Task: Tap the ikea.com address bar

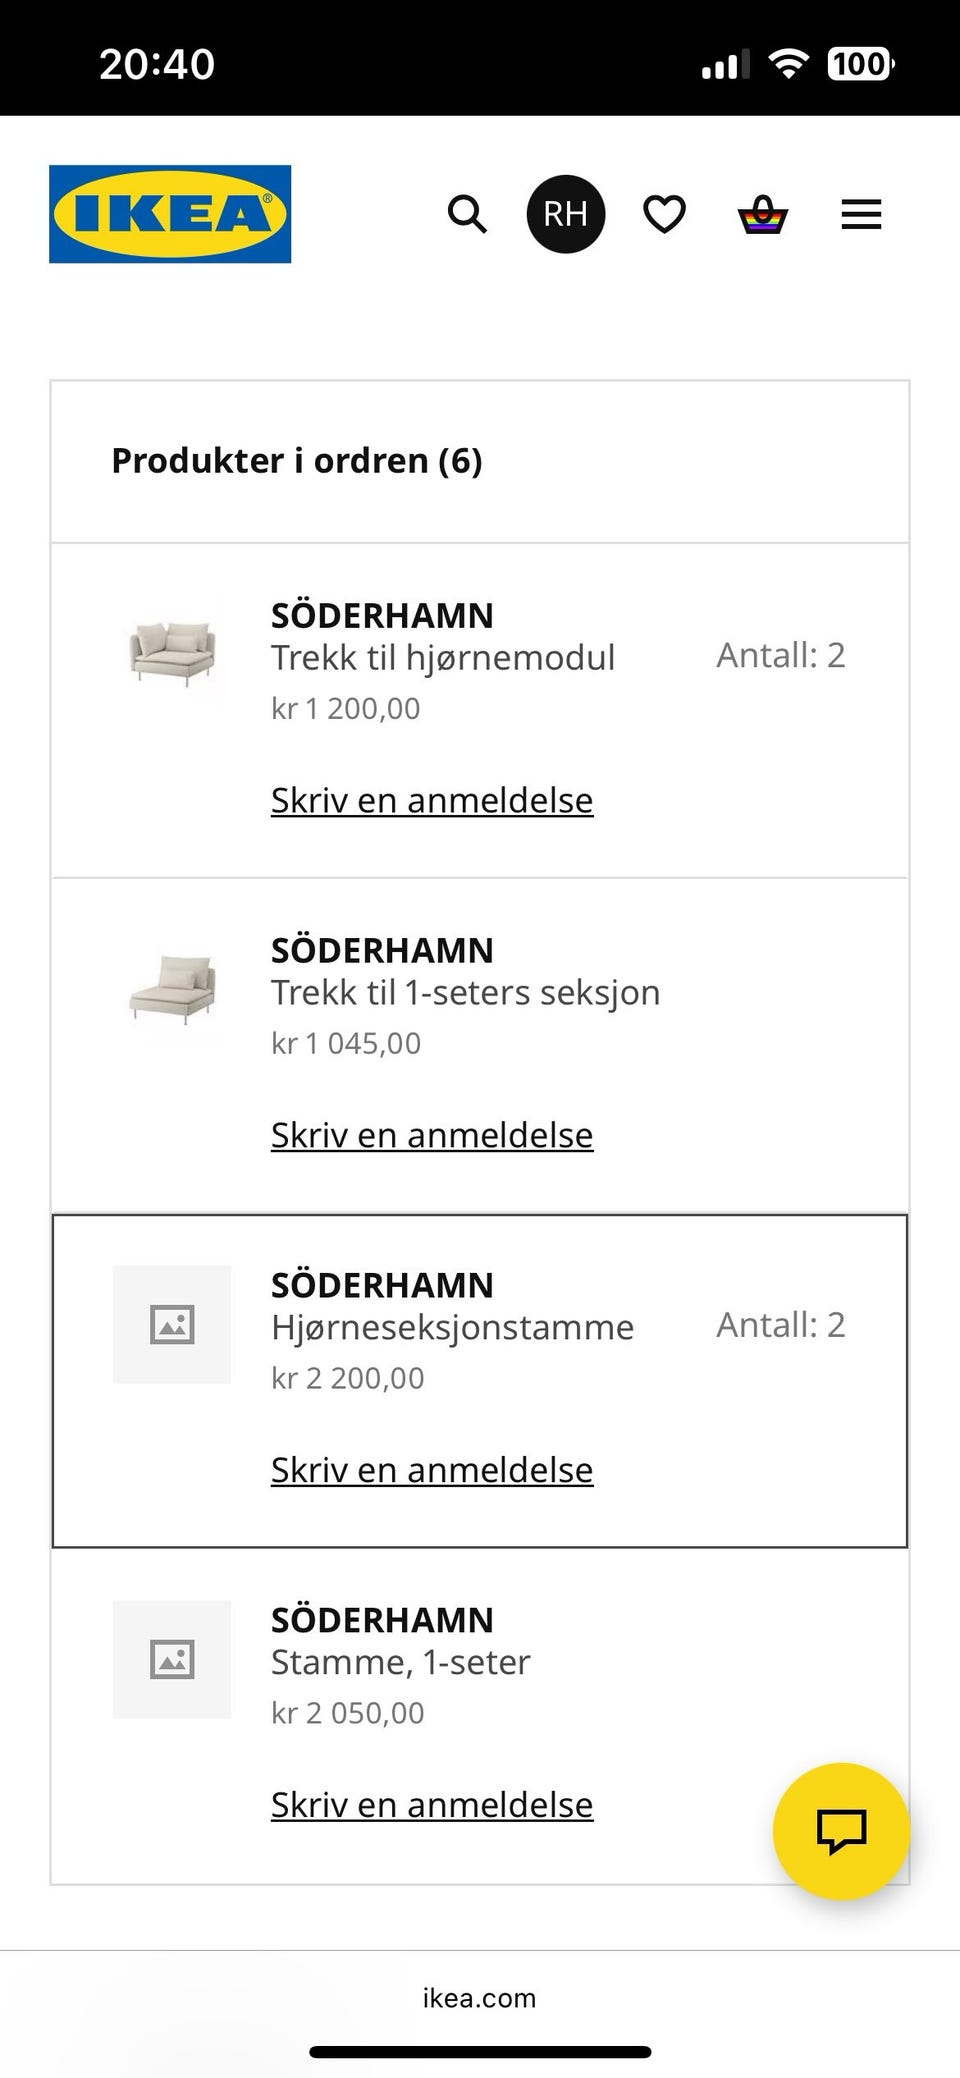Action: coord(479,1998)
